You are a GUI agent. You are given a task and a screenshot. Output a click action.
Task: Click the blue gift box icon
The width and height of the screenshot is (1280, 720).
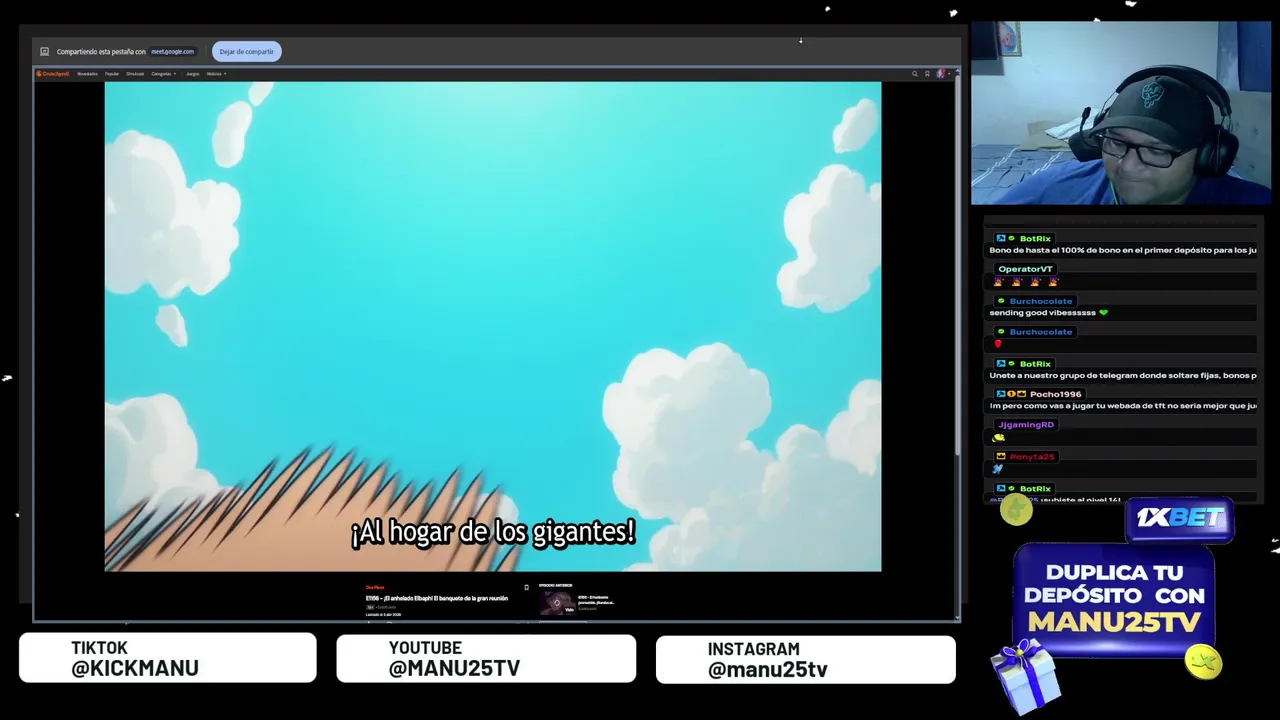click(1028, 676)
